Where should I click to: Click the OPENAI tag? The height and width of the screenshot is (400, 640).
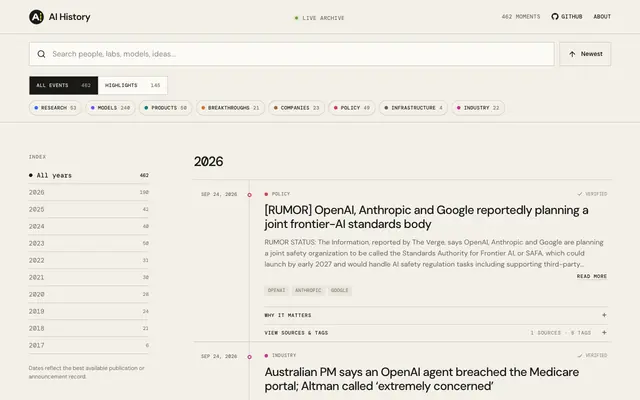(x=276, y=291)
